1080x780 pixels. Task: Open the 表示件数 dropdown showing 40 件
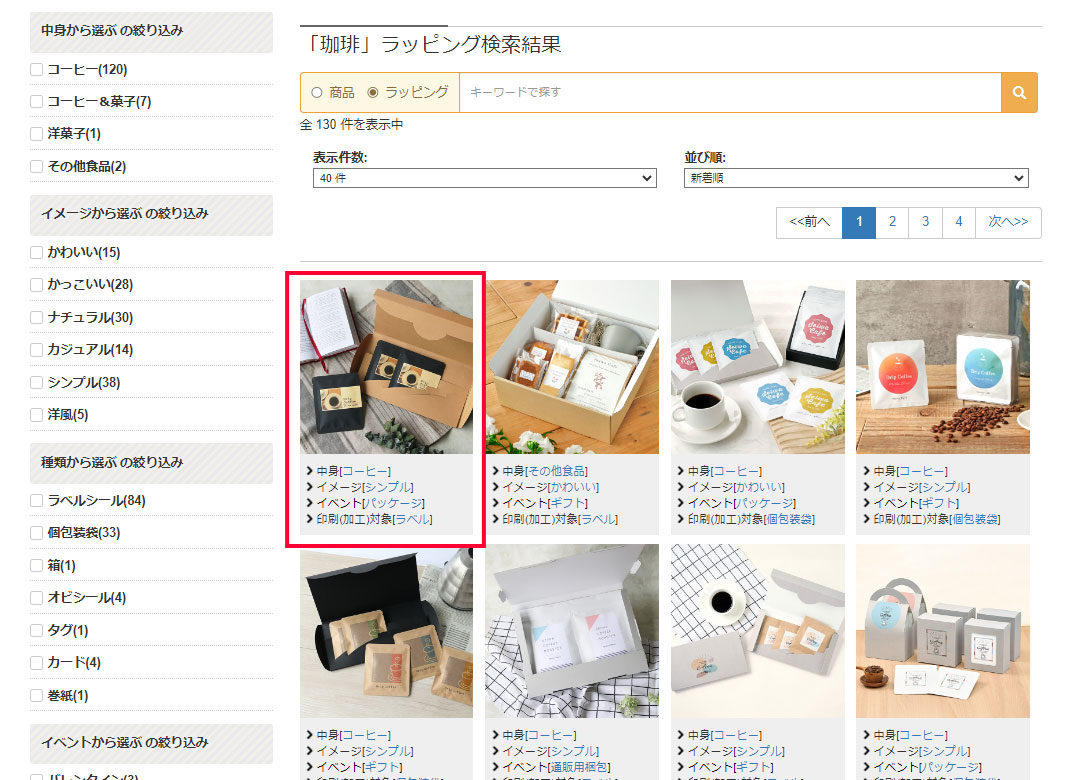coord(484,178)
